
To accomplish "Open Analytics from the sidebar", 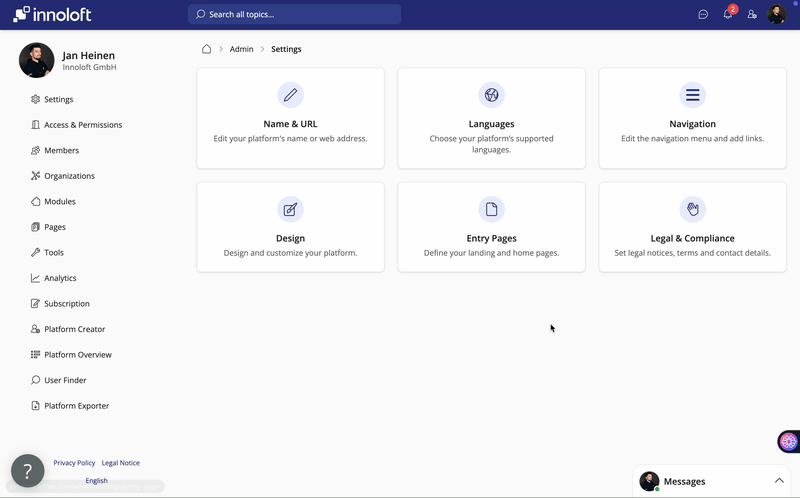I will 60,278.
